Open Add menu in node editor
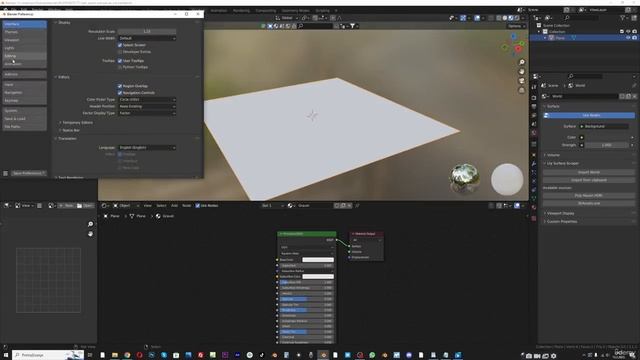Screen dimensions: 640x360 tap(174, 206)
